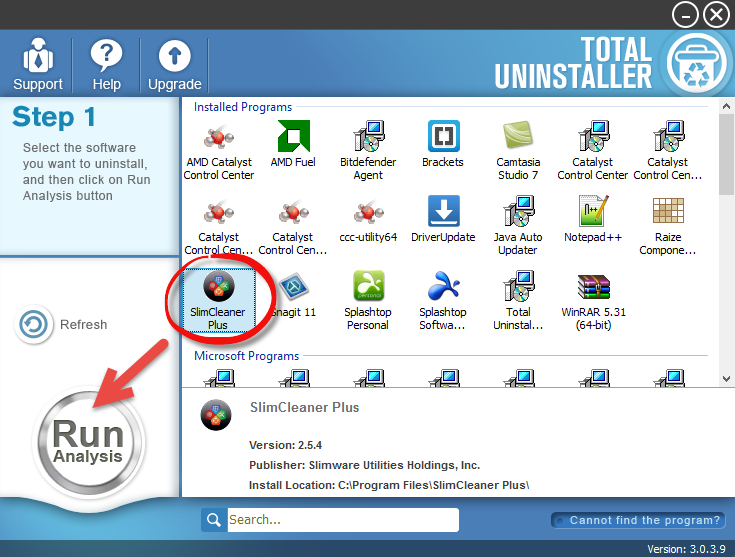Close the Total Uninstaller window
This screenshot has width=735, height=557.
pos(717,15)
